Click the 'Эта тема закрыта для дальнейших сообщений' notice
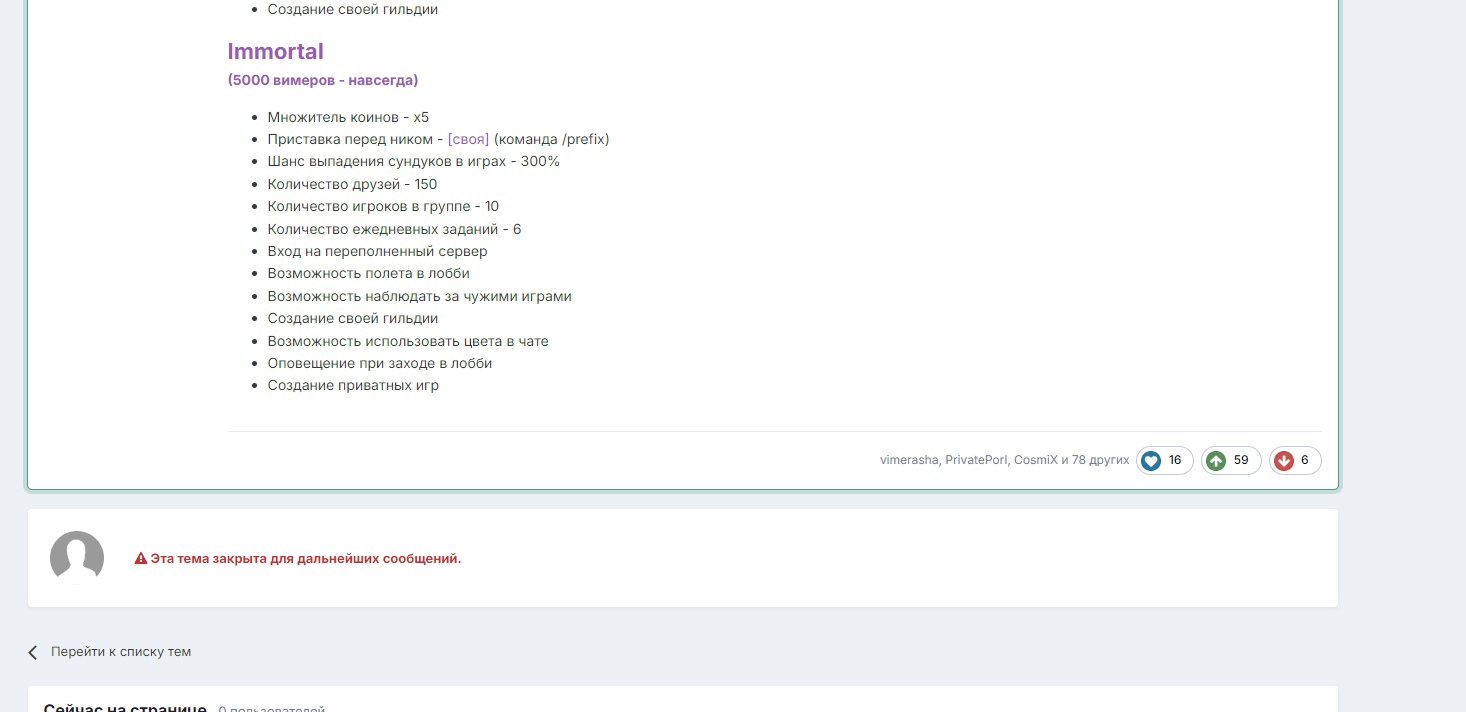This screenshot has height=712, width=1466. tap(305, 559)
